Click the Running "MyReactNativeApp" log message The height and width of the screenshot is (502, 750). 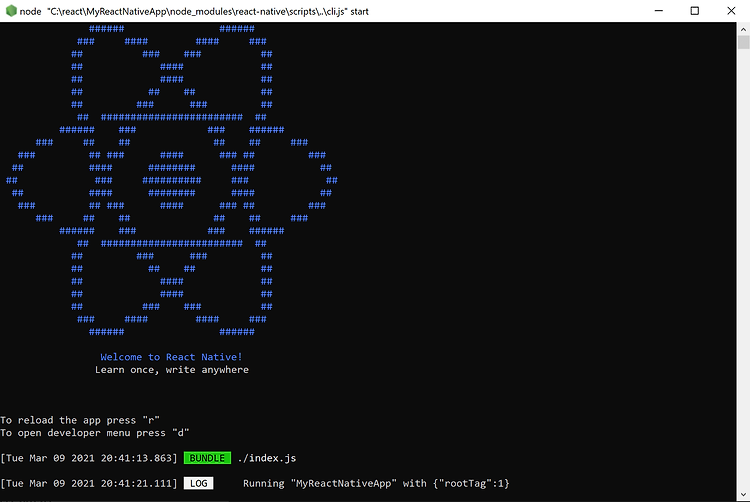tap(376, 483)
